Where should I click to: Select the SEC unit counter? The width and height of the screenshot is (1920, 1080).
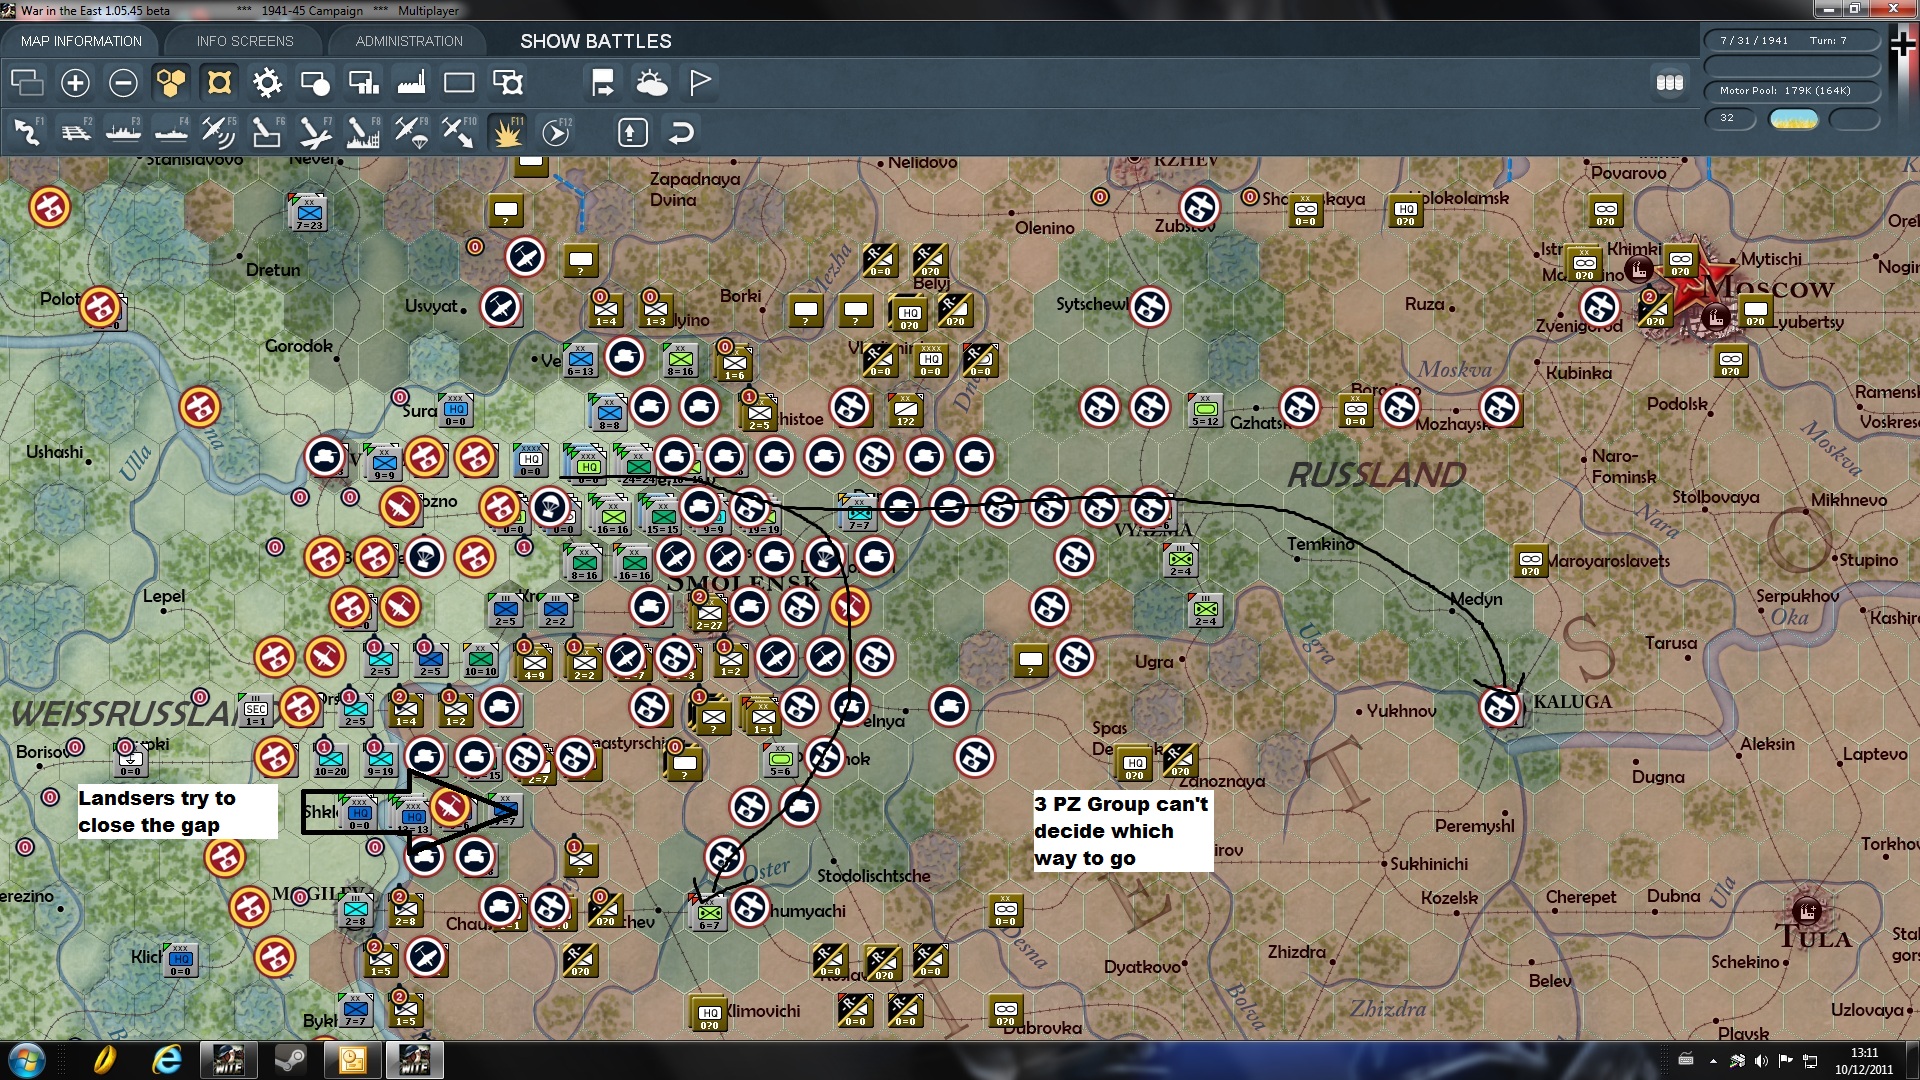(256, 710)
